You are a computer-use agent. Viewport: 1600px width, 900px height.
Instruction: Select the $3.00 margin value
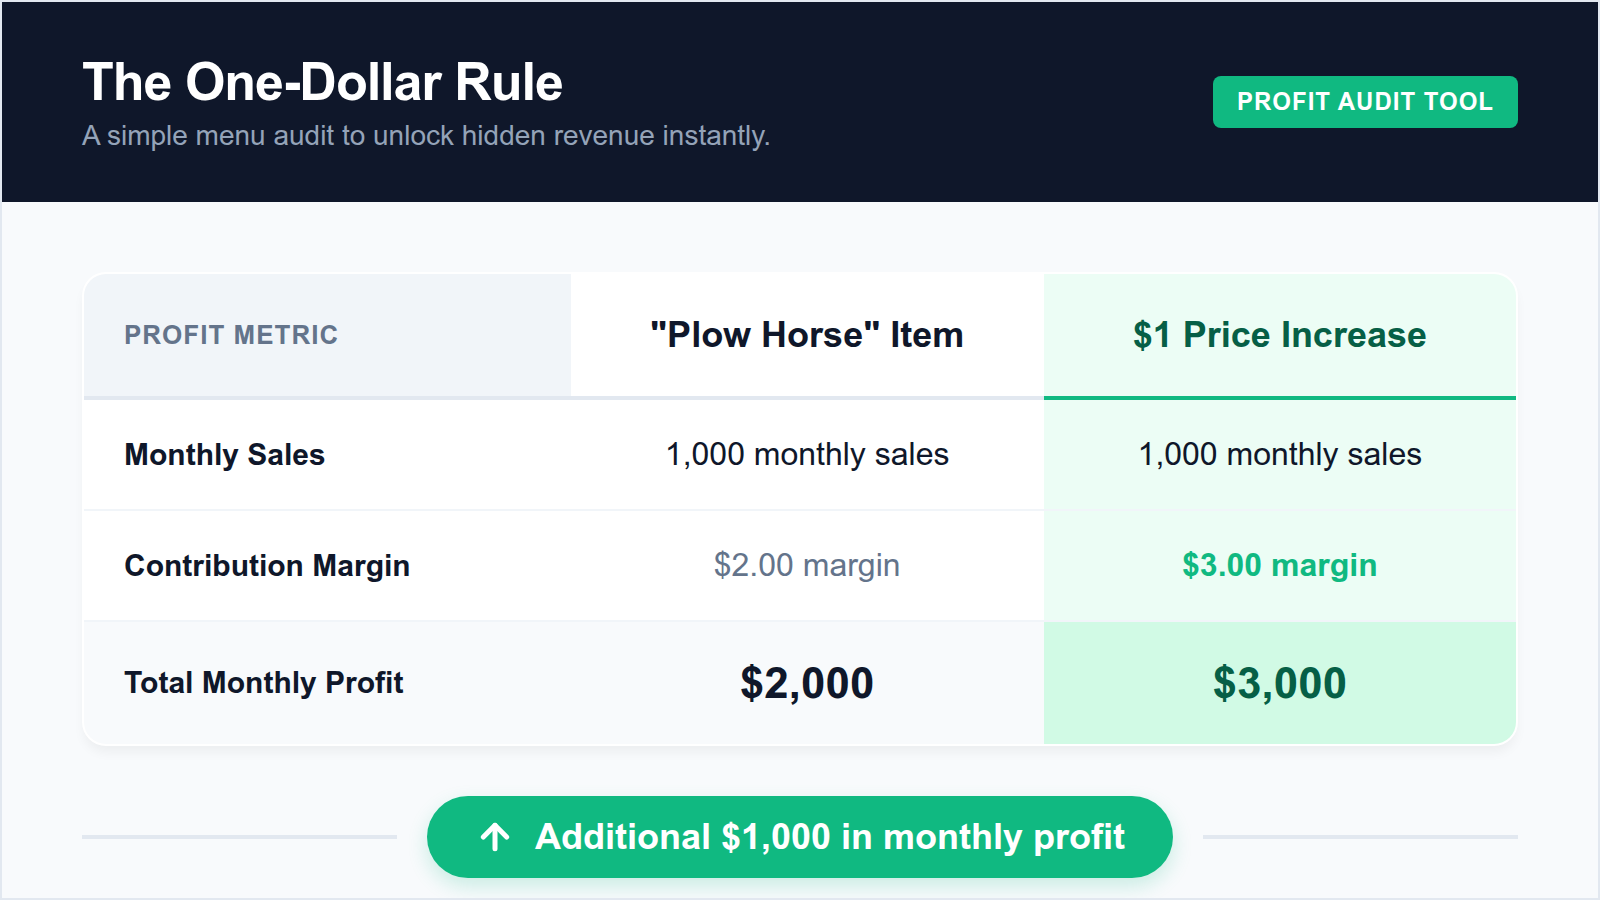tap(1280, 565)
